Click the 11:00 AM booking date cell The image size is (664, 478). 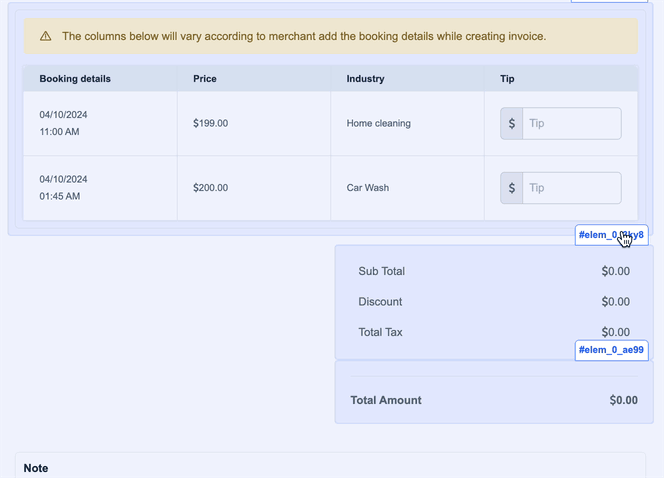[63, 123]
